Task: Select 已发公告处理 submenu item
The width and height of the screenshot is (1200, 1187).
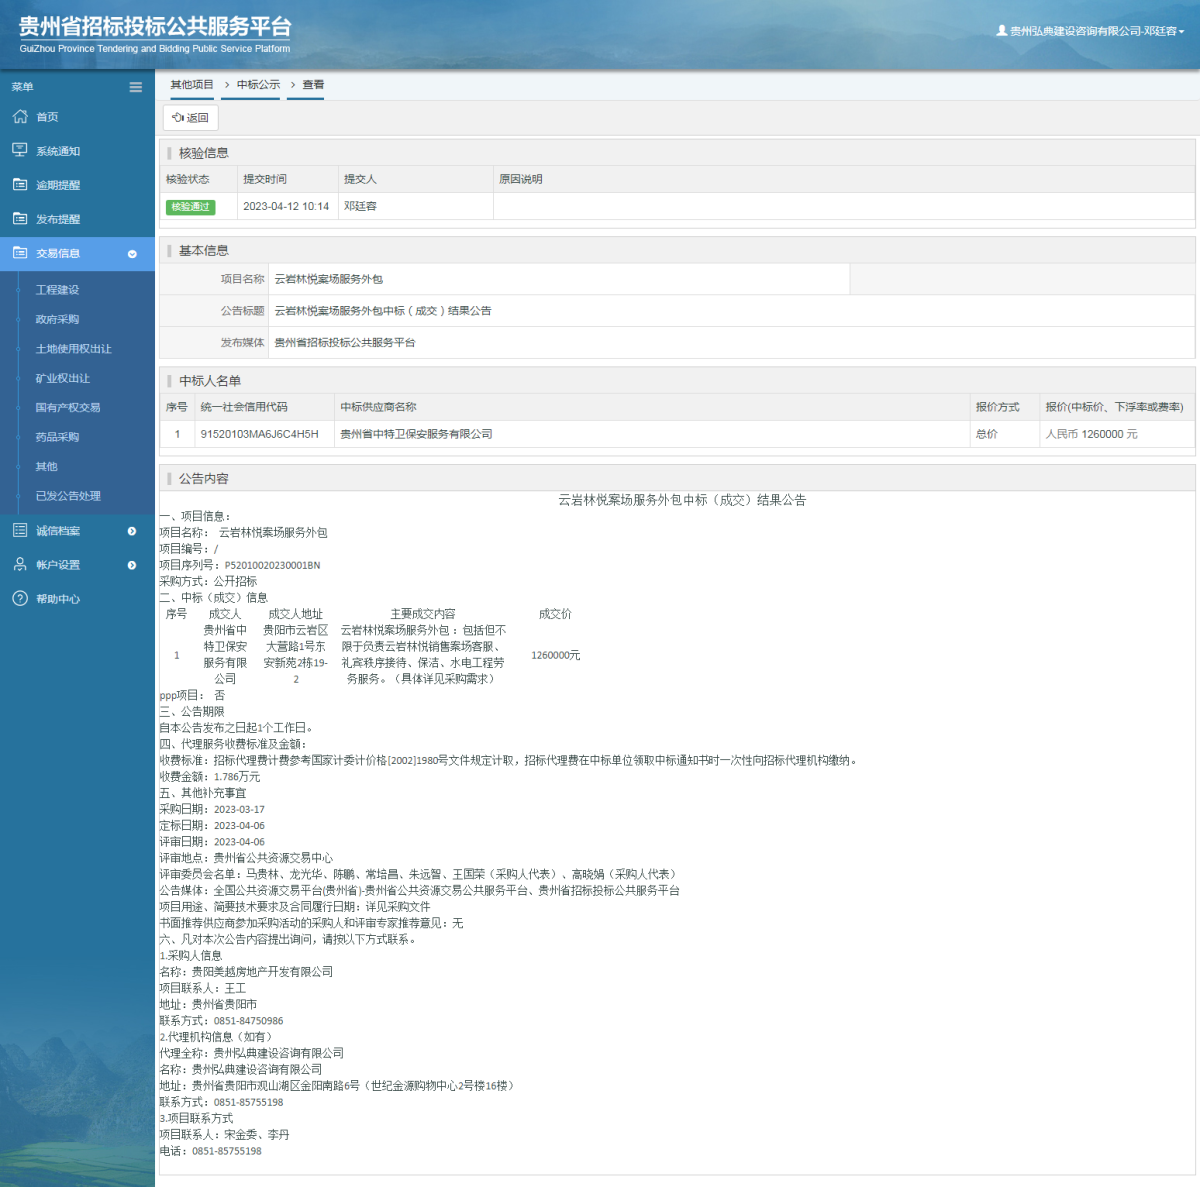Action: point(68,496)
